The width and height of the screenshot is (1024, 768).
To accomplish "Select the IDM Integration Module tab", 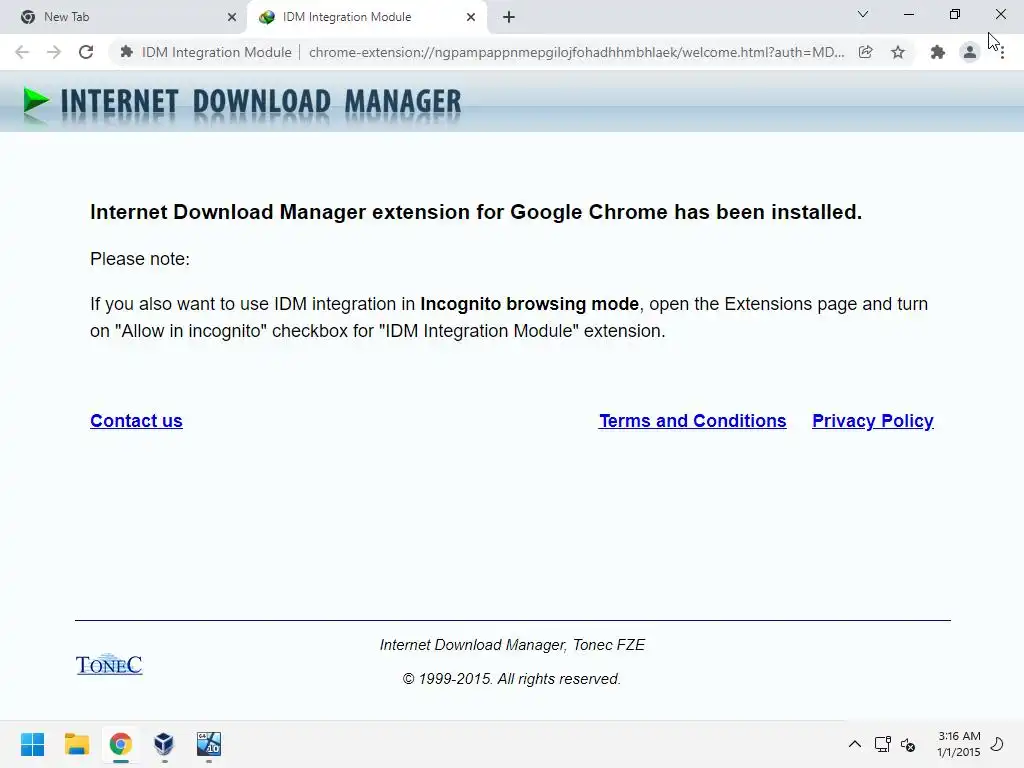I will [x=366, y=17].
